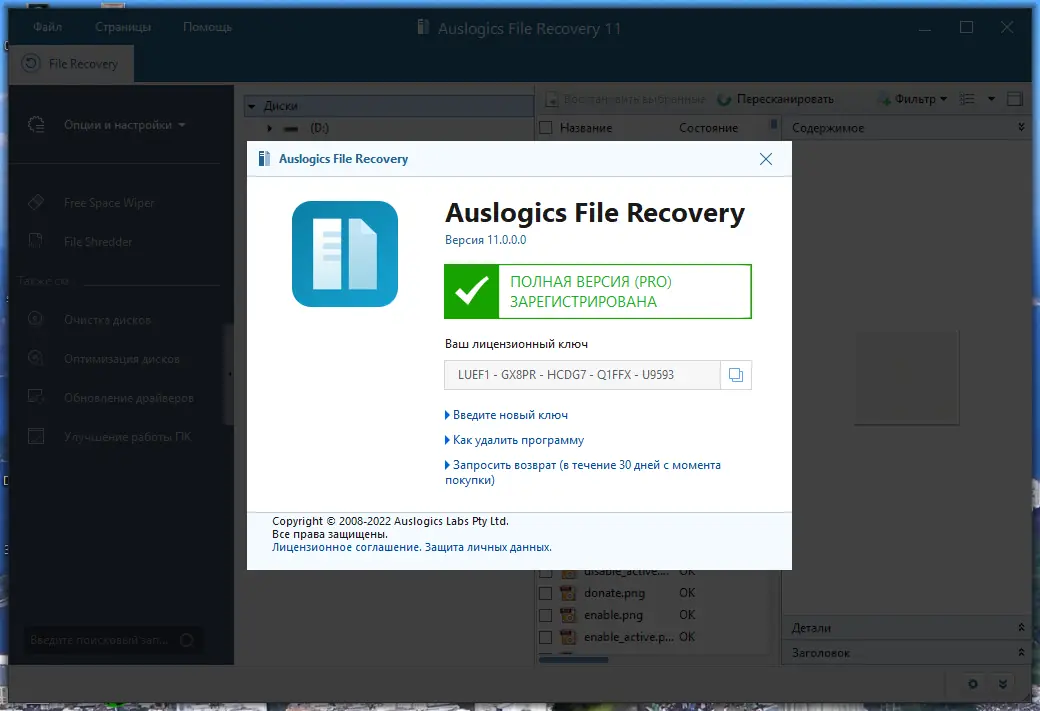Open the Помощь menu

(208, 27)
